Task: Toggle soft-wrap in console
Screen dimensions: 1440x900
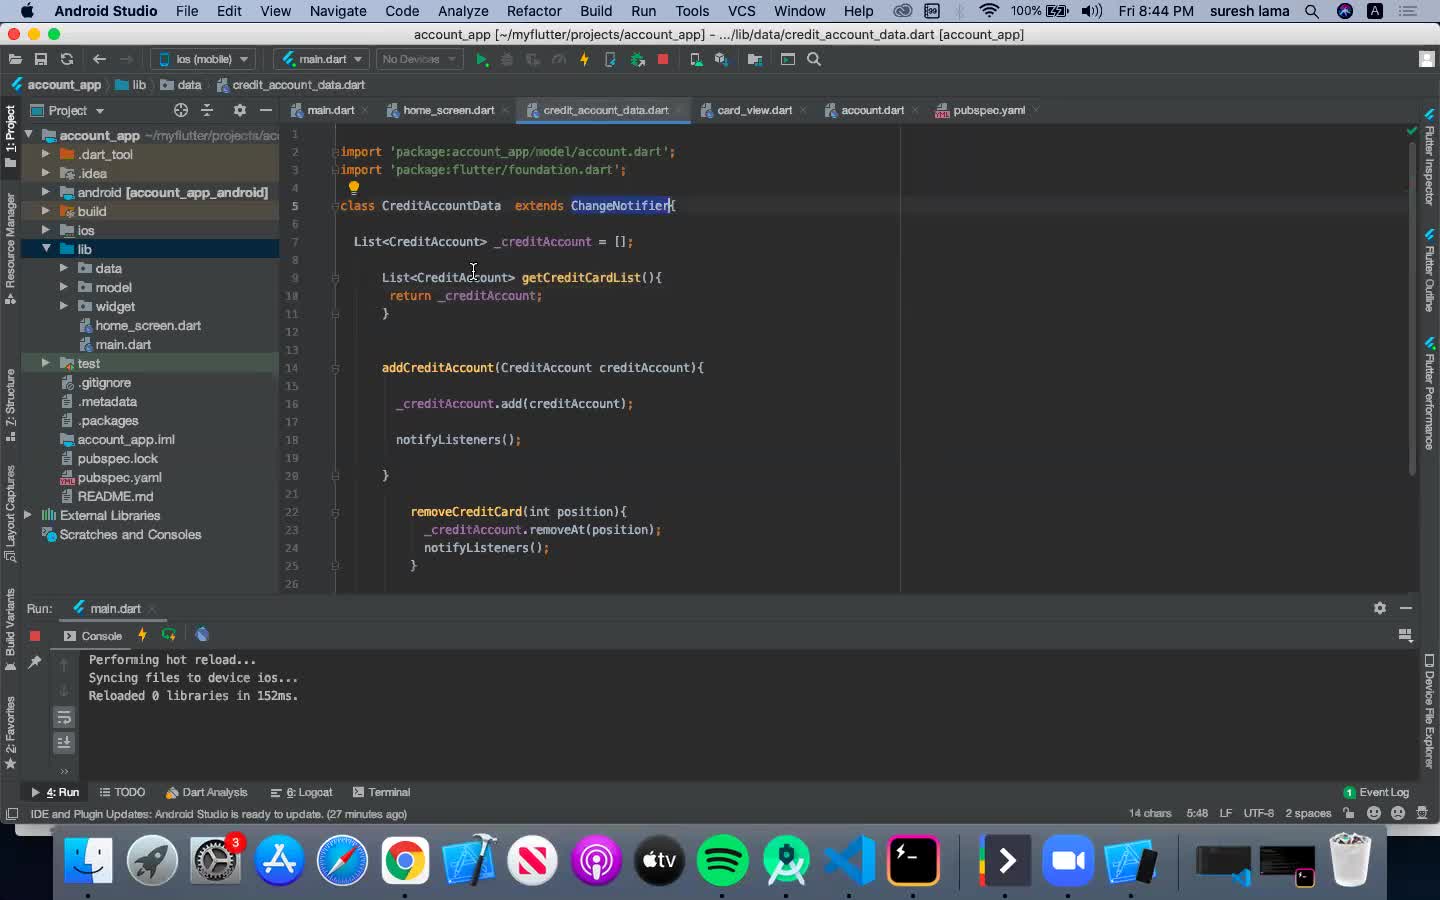Action: 64,717
